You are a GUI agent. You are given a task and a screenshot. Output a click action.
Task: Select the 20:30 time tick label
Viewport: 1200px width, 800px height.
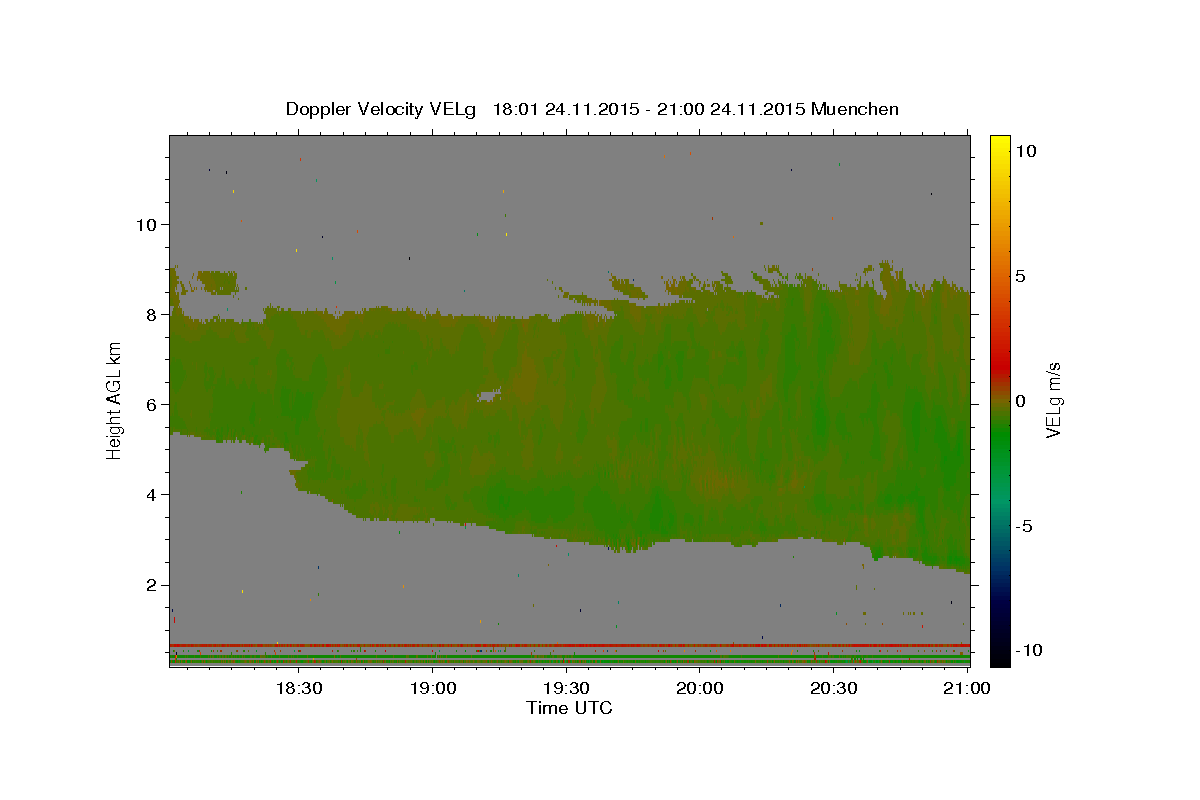point(834,688)
